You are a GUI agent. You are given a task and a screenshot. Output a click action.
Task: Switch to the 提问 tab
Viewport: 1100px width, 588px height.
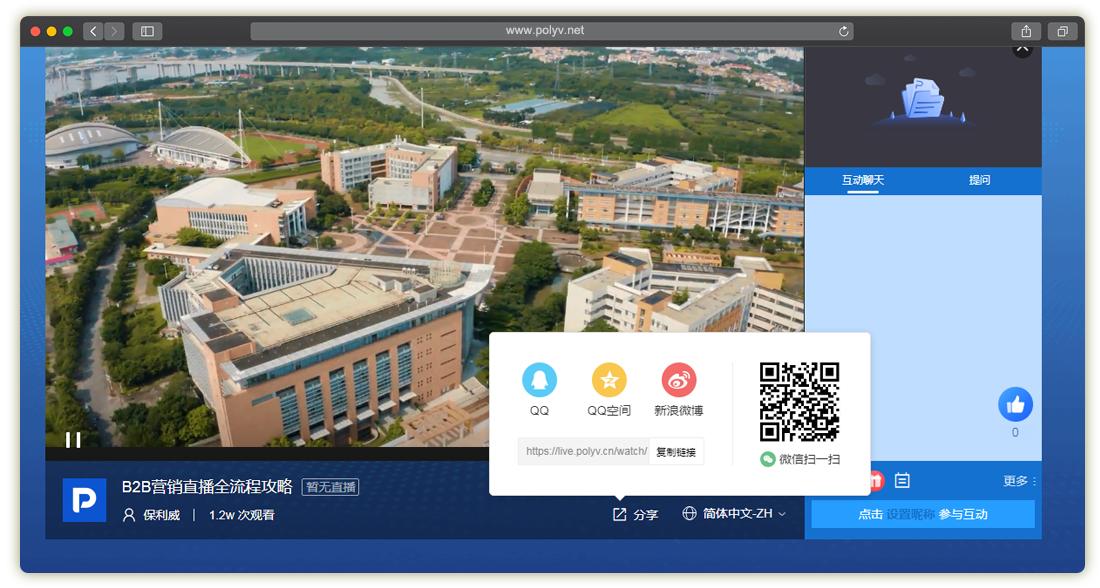pyautogui.click(x=979, y=180)
